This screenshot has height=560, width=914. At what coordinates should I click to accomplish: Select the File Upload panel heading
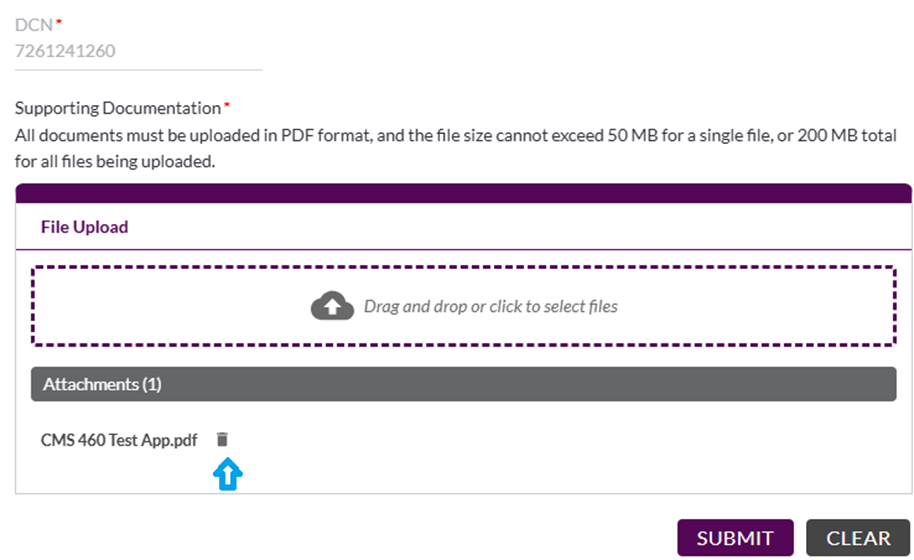(85, 227)
